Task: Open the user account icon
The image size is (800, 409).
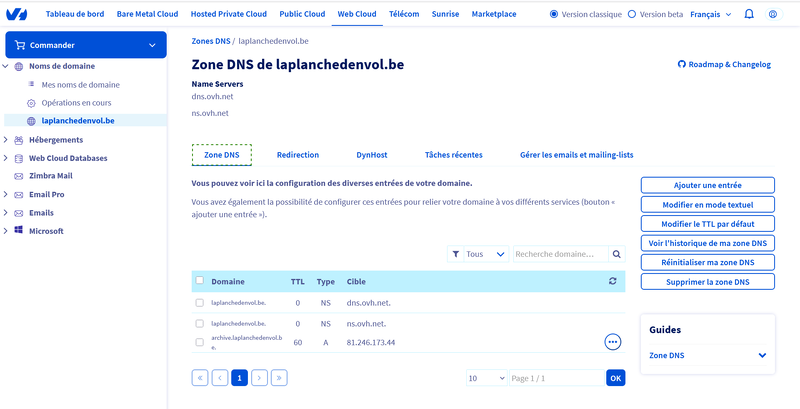Action: (773, 14)
